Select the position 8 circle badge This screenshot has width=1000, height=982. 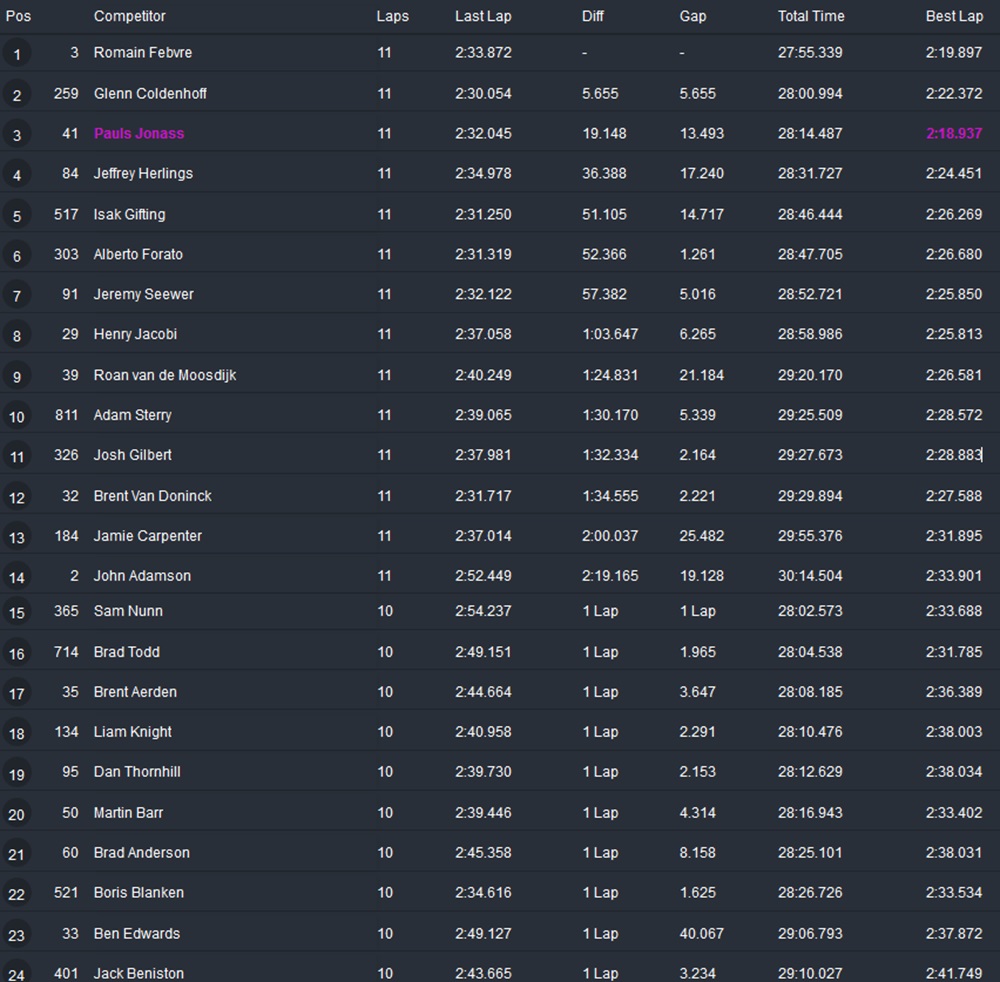click(16, 336)
